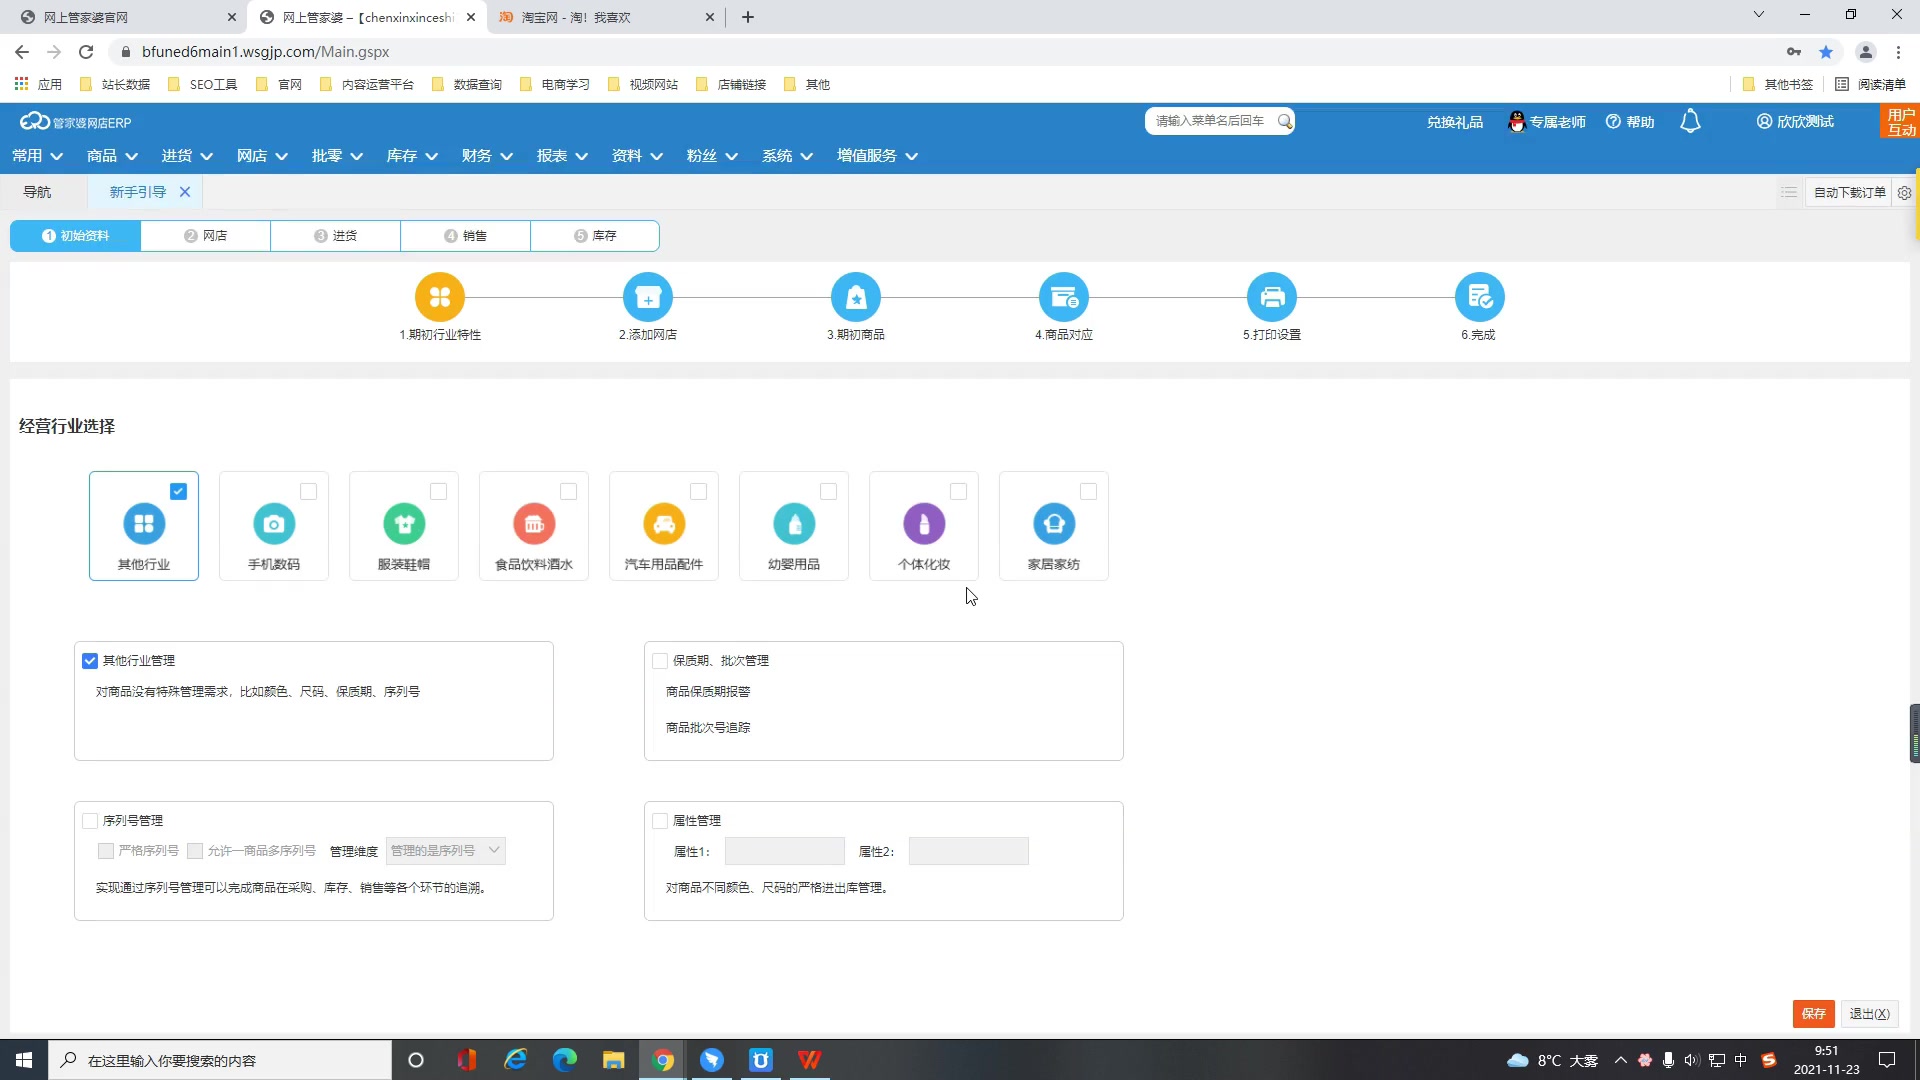Open File Explorer from the taskbar
The width and height of the screenshot is (1920, 1080).
pos(614,1060)
